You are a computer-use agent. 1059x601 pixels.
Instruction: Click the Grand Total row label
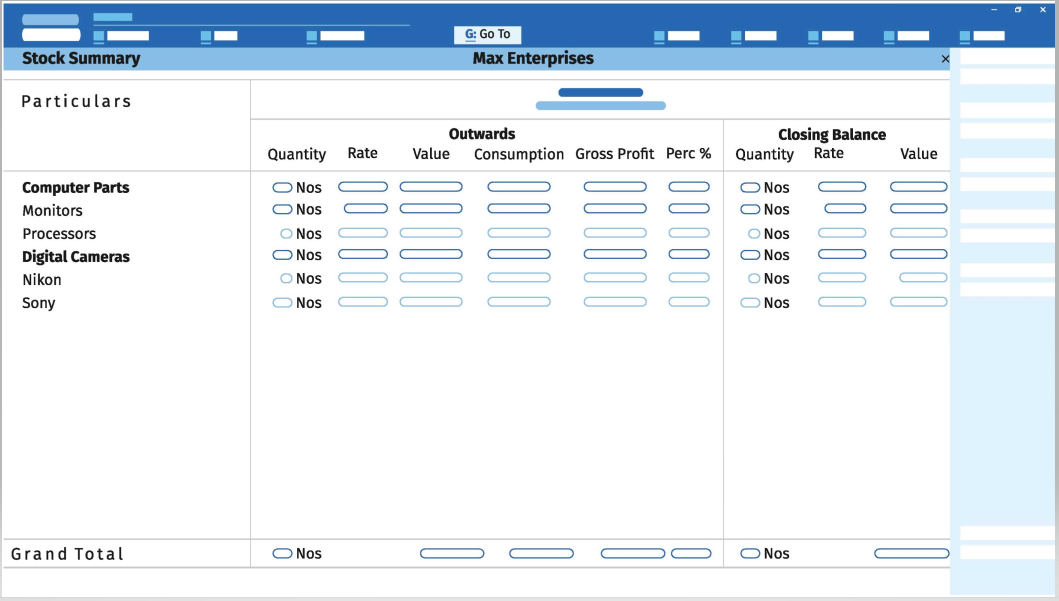(x=68, y=554)
